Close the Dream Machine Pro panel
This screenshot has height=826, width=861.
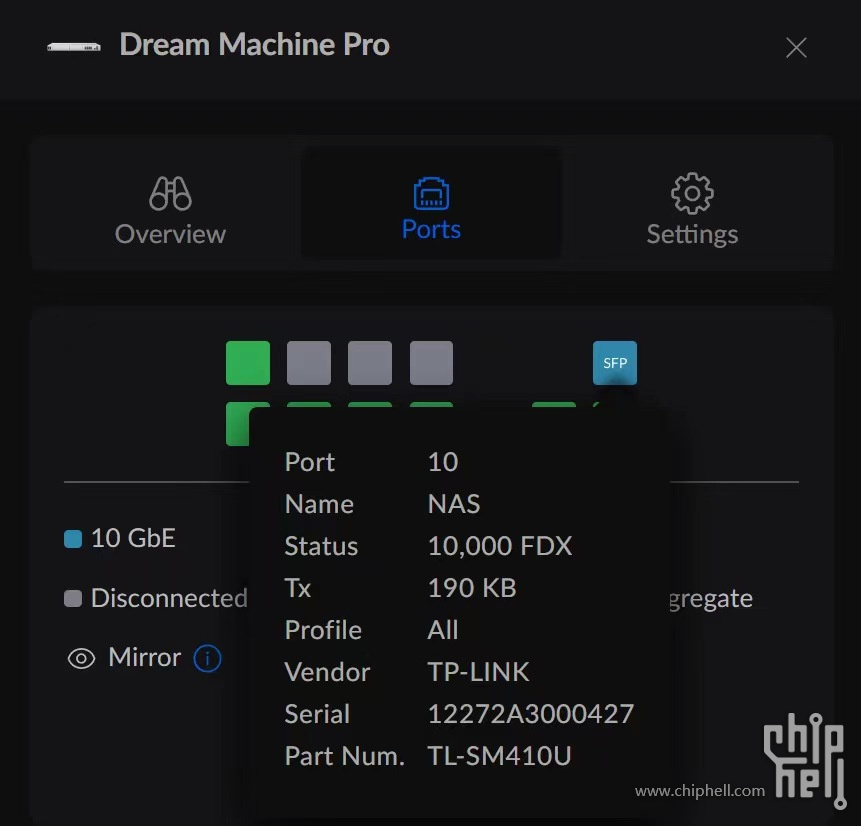tap(796, 48)
